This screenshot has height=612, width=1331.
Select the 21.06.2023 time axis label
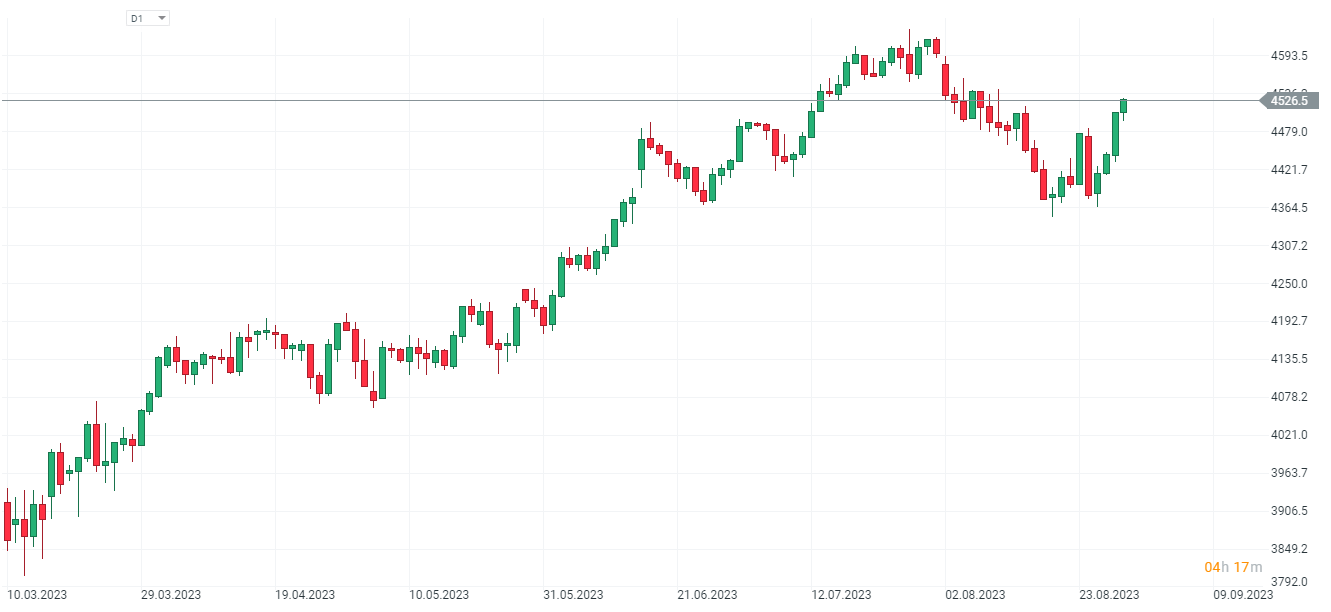click(707, 594)
